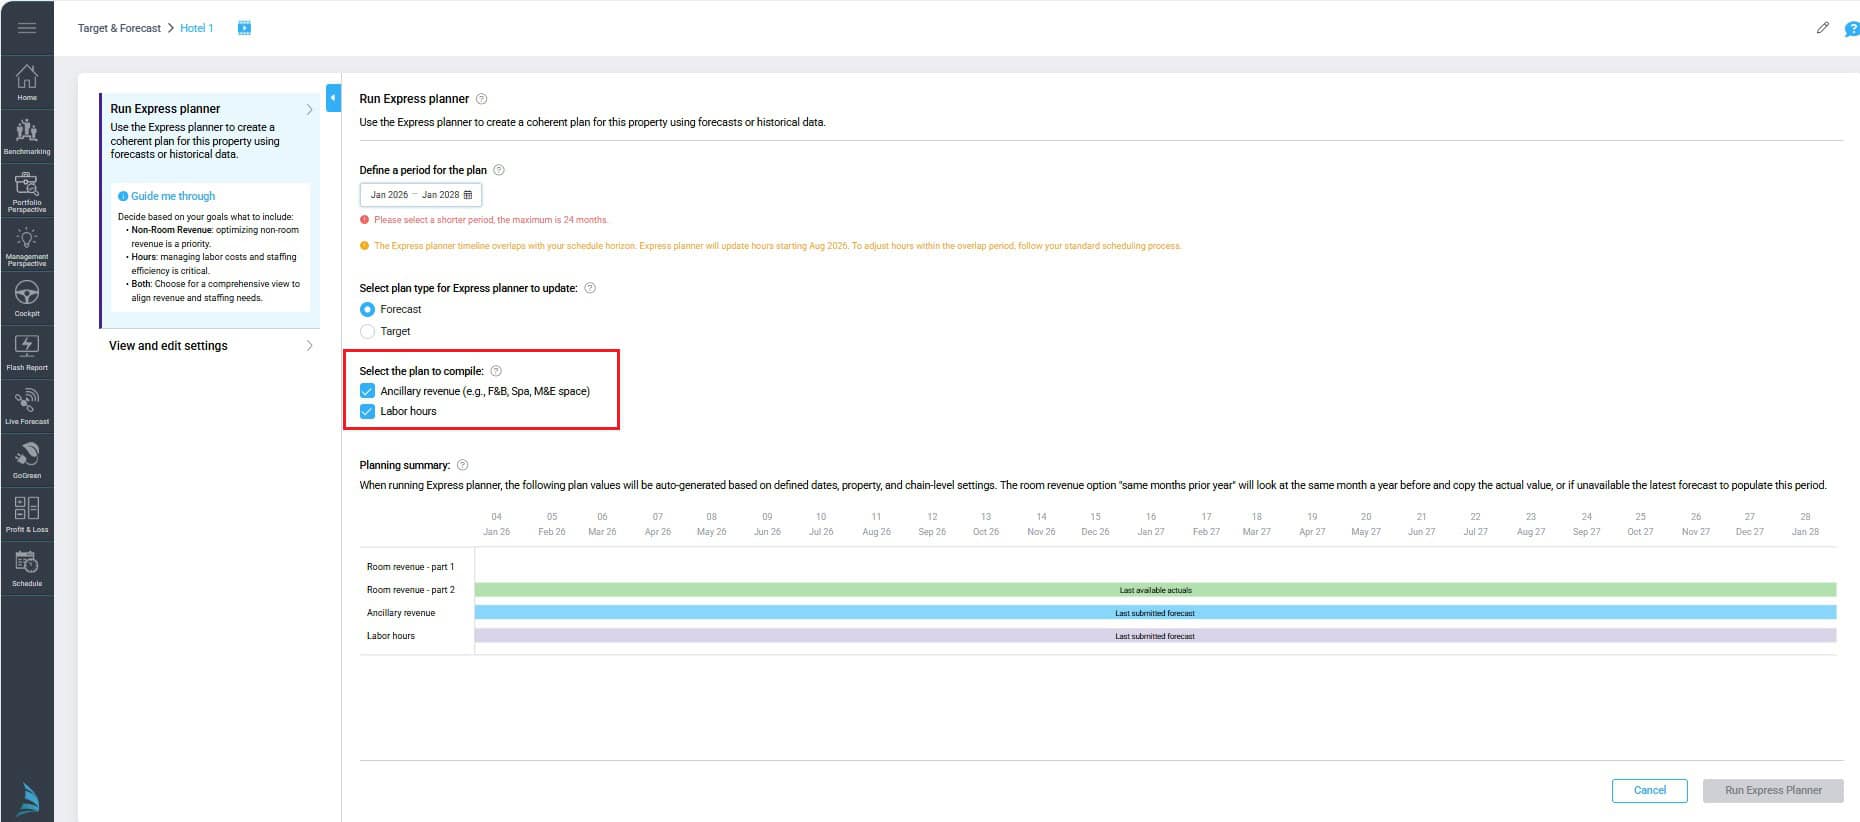Collapse the left panel with blue arrow

(x=333, y=98)
